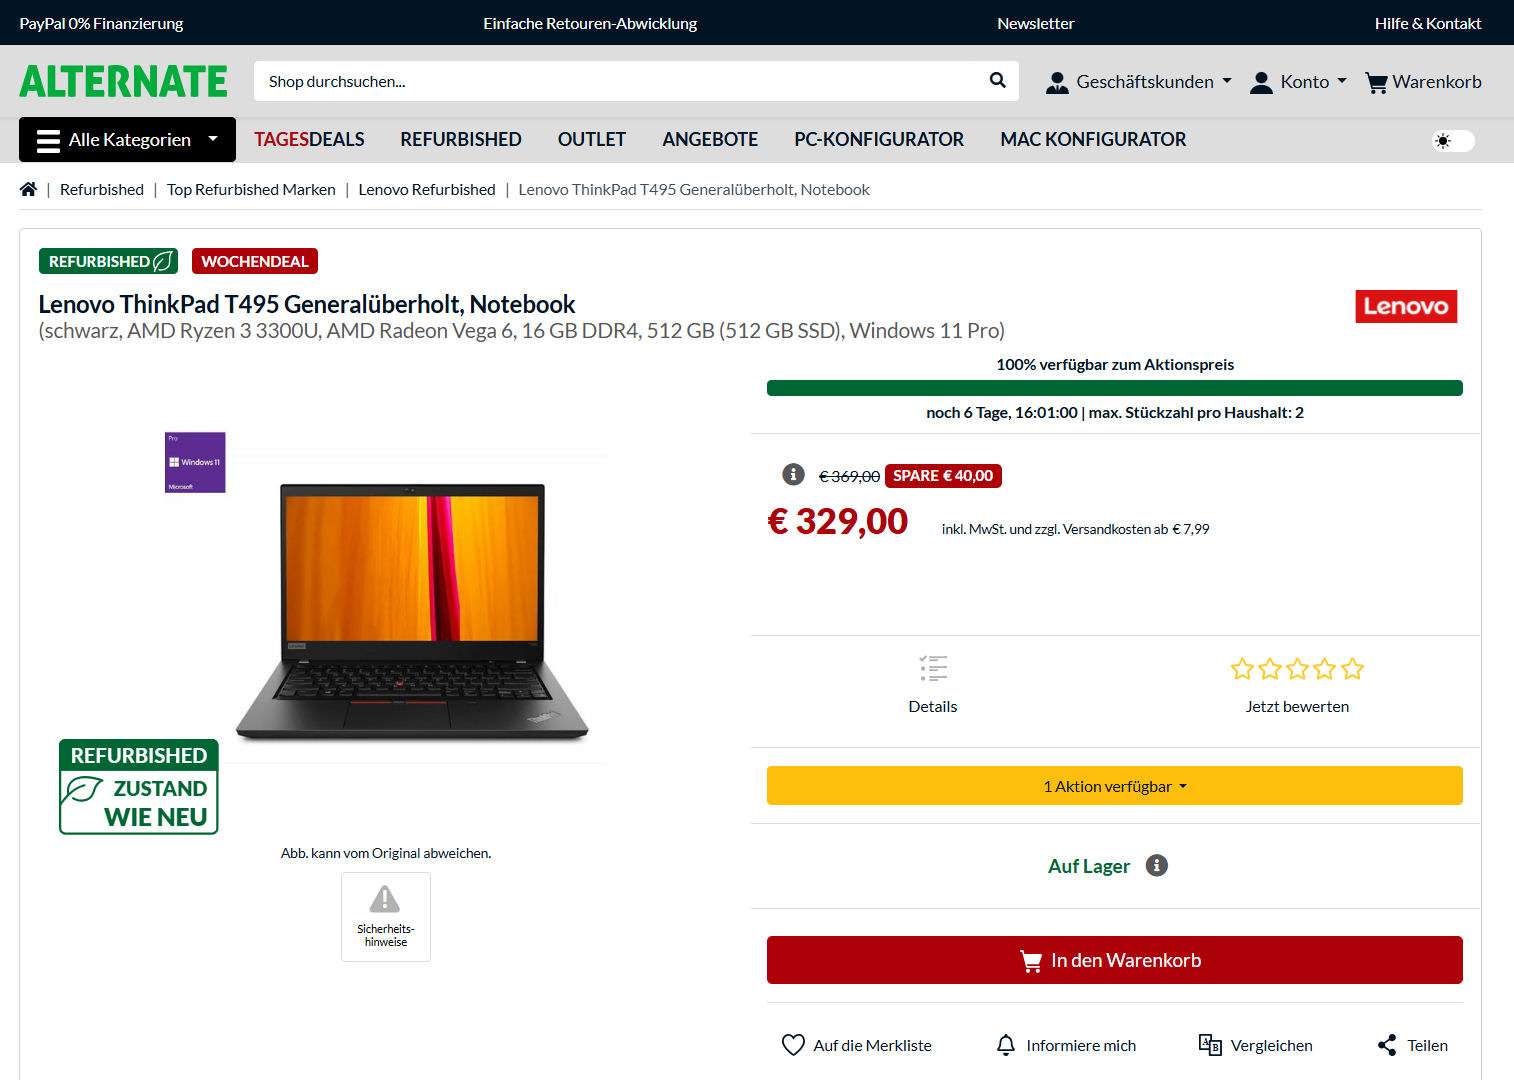1514x1080 pixels.
Task: Expand Alle Kategorien menu
Action: click(127, 139)
